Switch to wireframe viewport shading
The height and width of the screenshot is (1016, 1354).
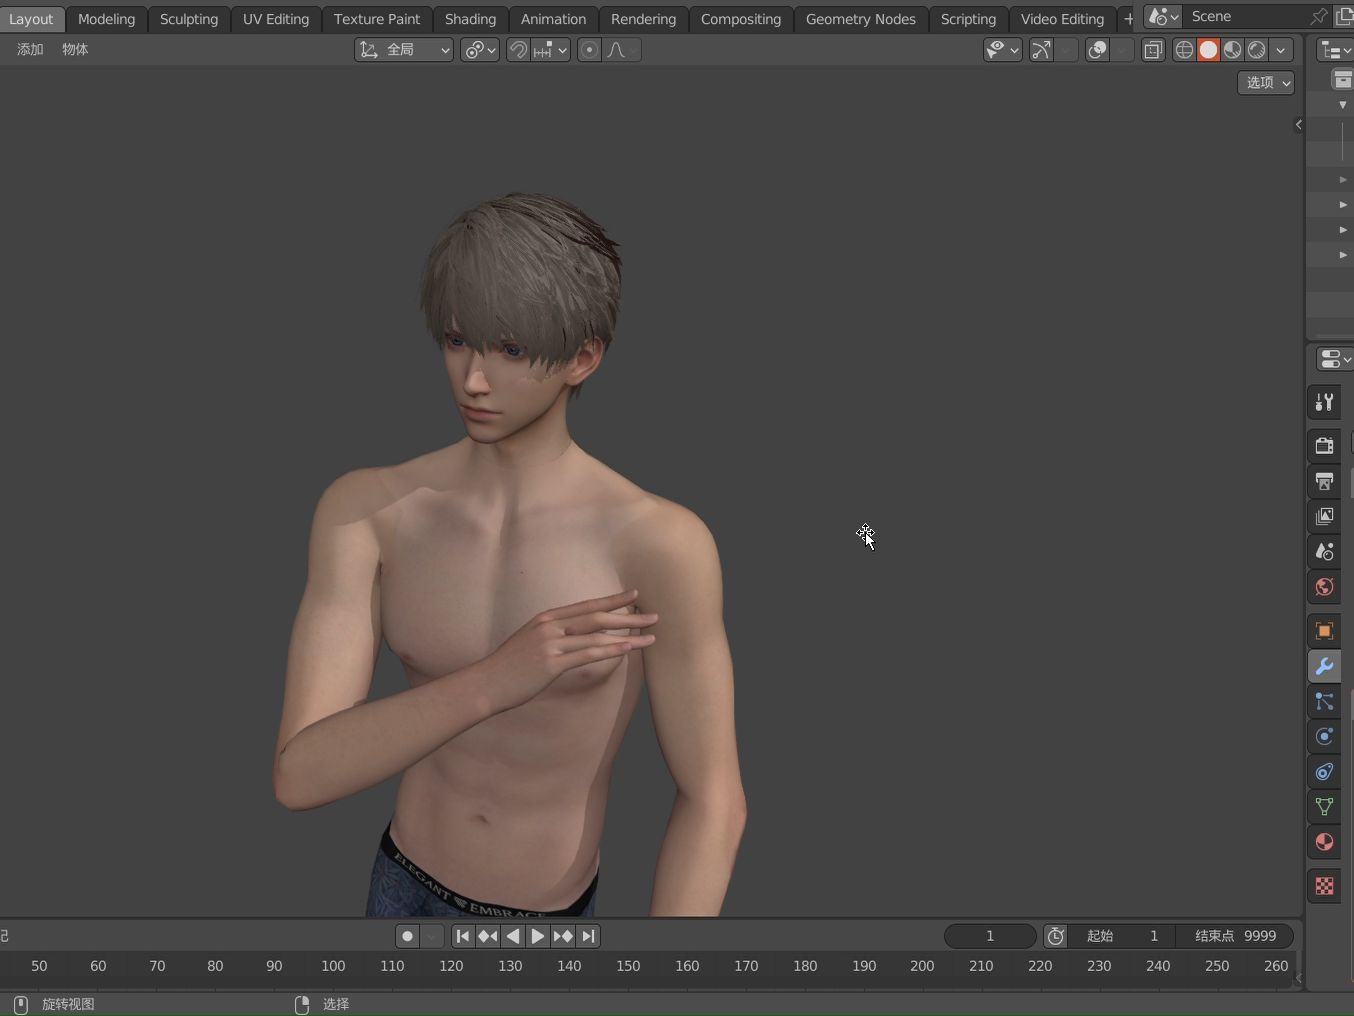[x=1184, y=50]
